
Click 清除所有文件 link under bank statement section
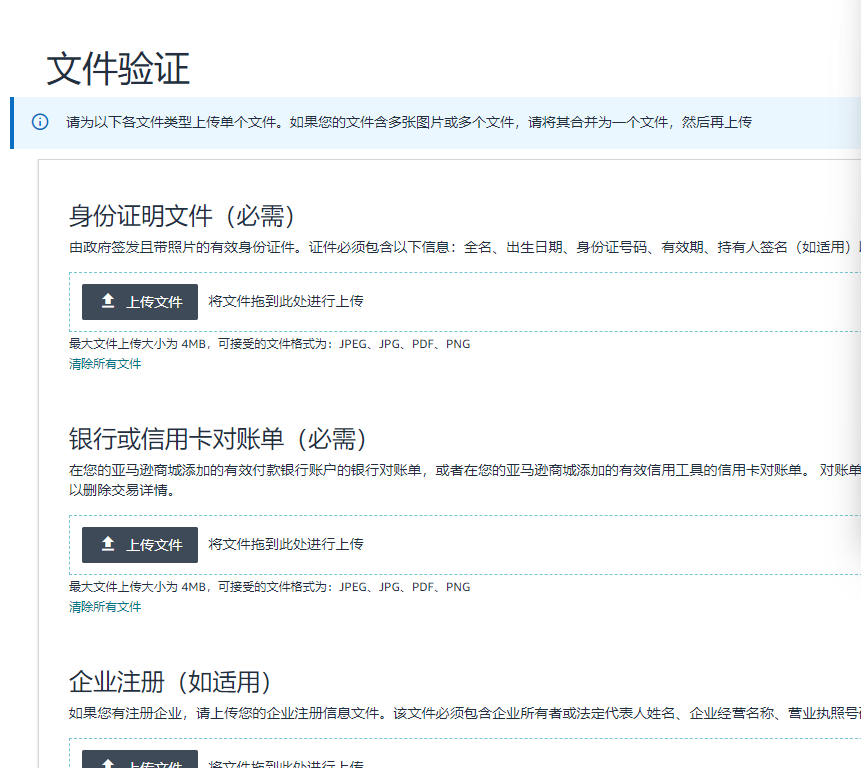click(x=105, y=607)
